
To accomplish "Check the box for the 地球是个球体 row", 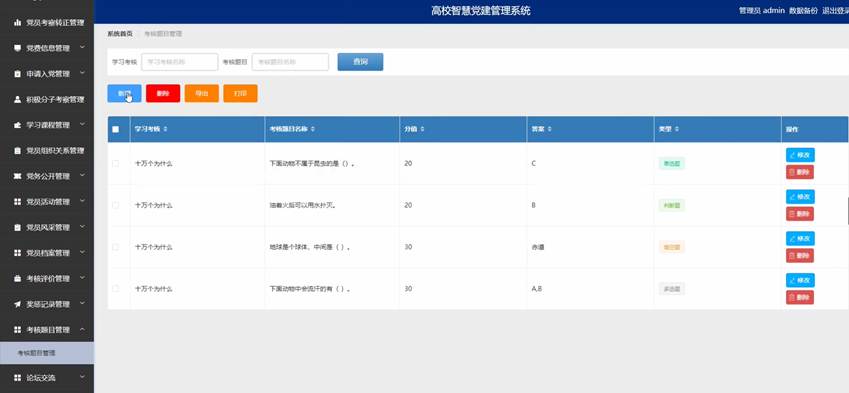I will 115,247.
